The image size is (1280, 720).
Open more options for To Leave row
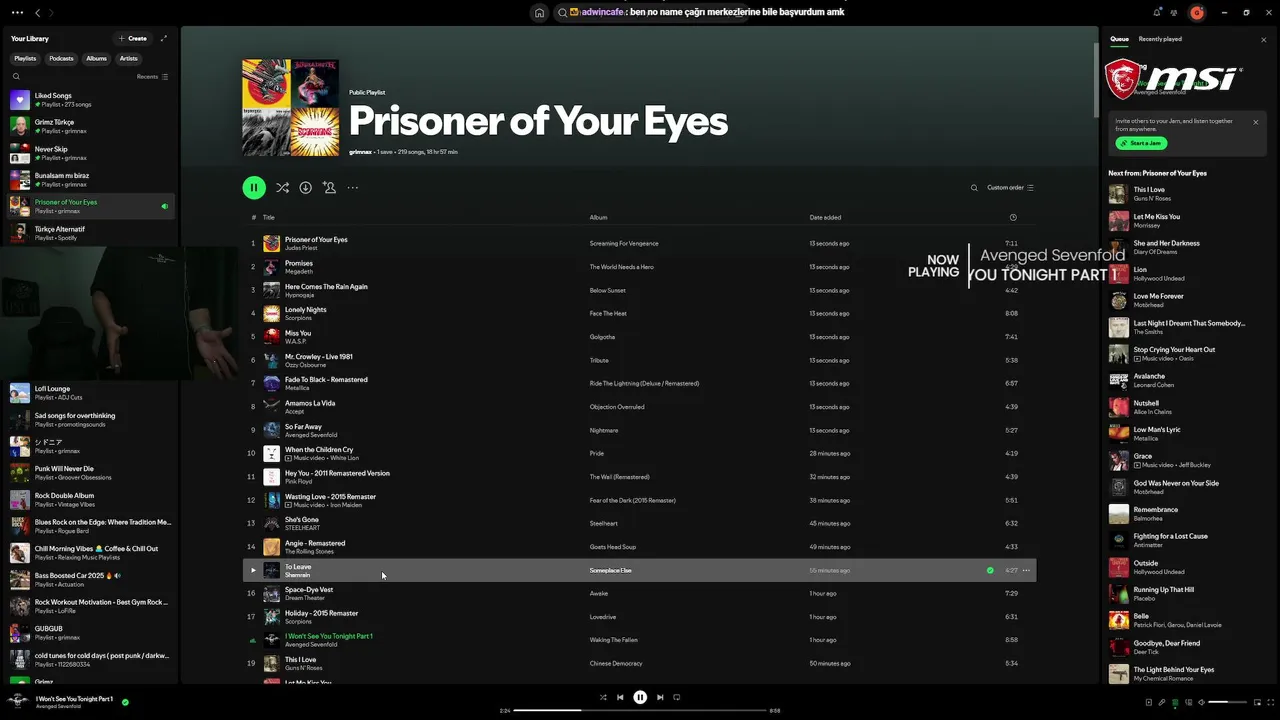pos(1026,570)
